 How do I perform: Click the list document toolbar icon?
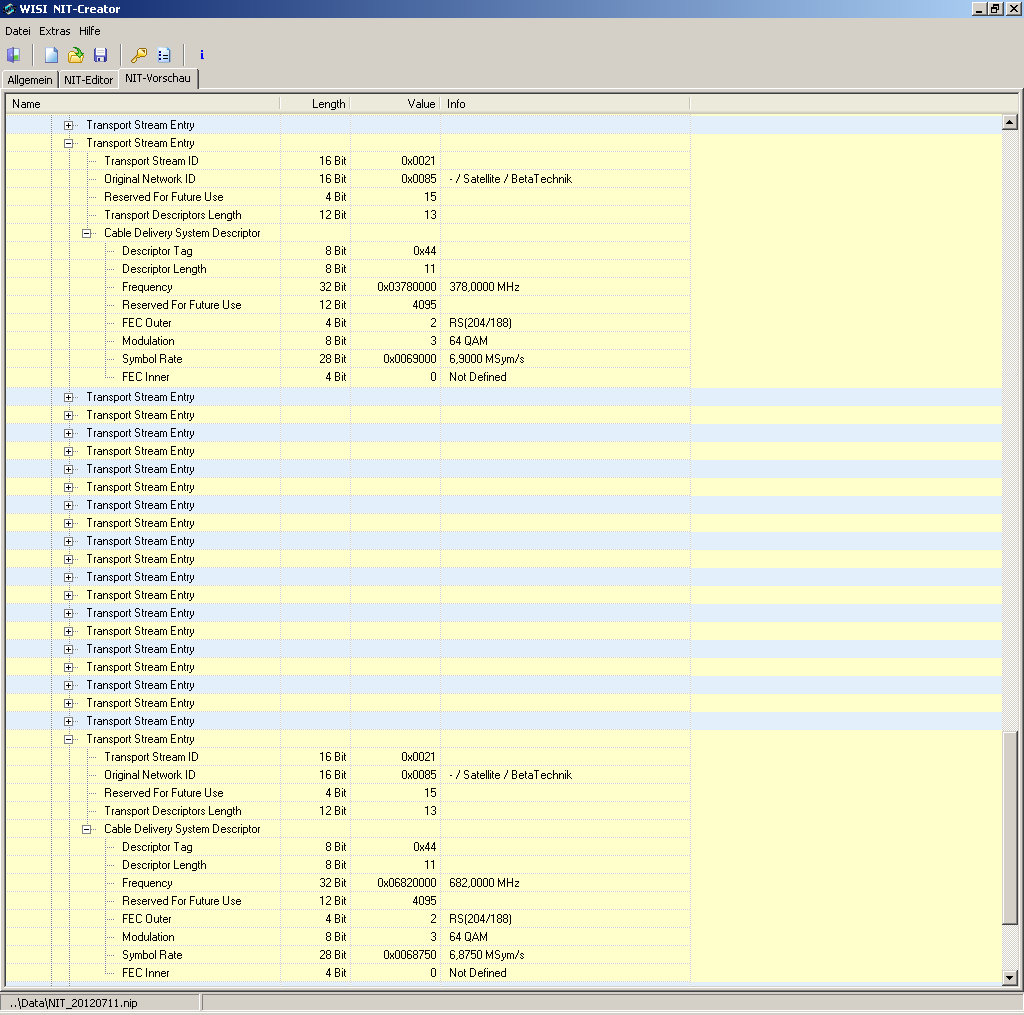[164, 55]
